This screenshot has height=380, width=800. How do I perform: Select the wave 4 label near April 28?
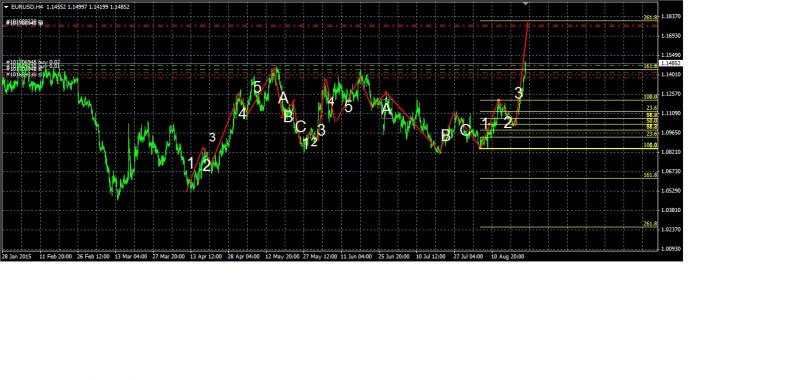click(x=242, y=114)
